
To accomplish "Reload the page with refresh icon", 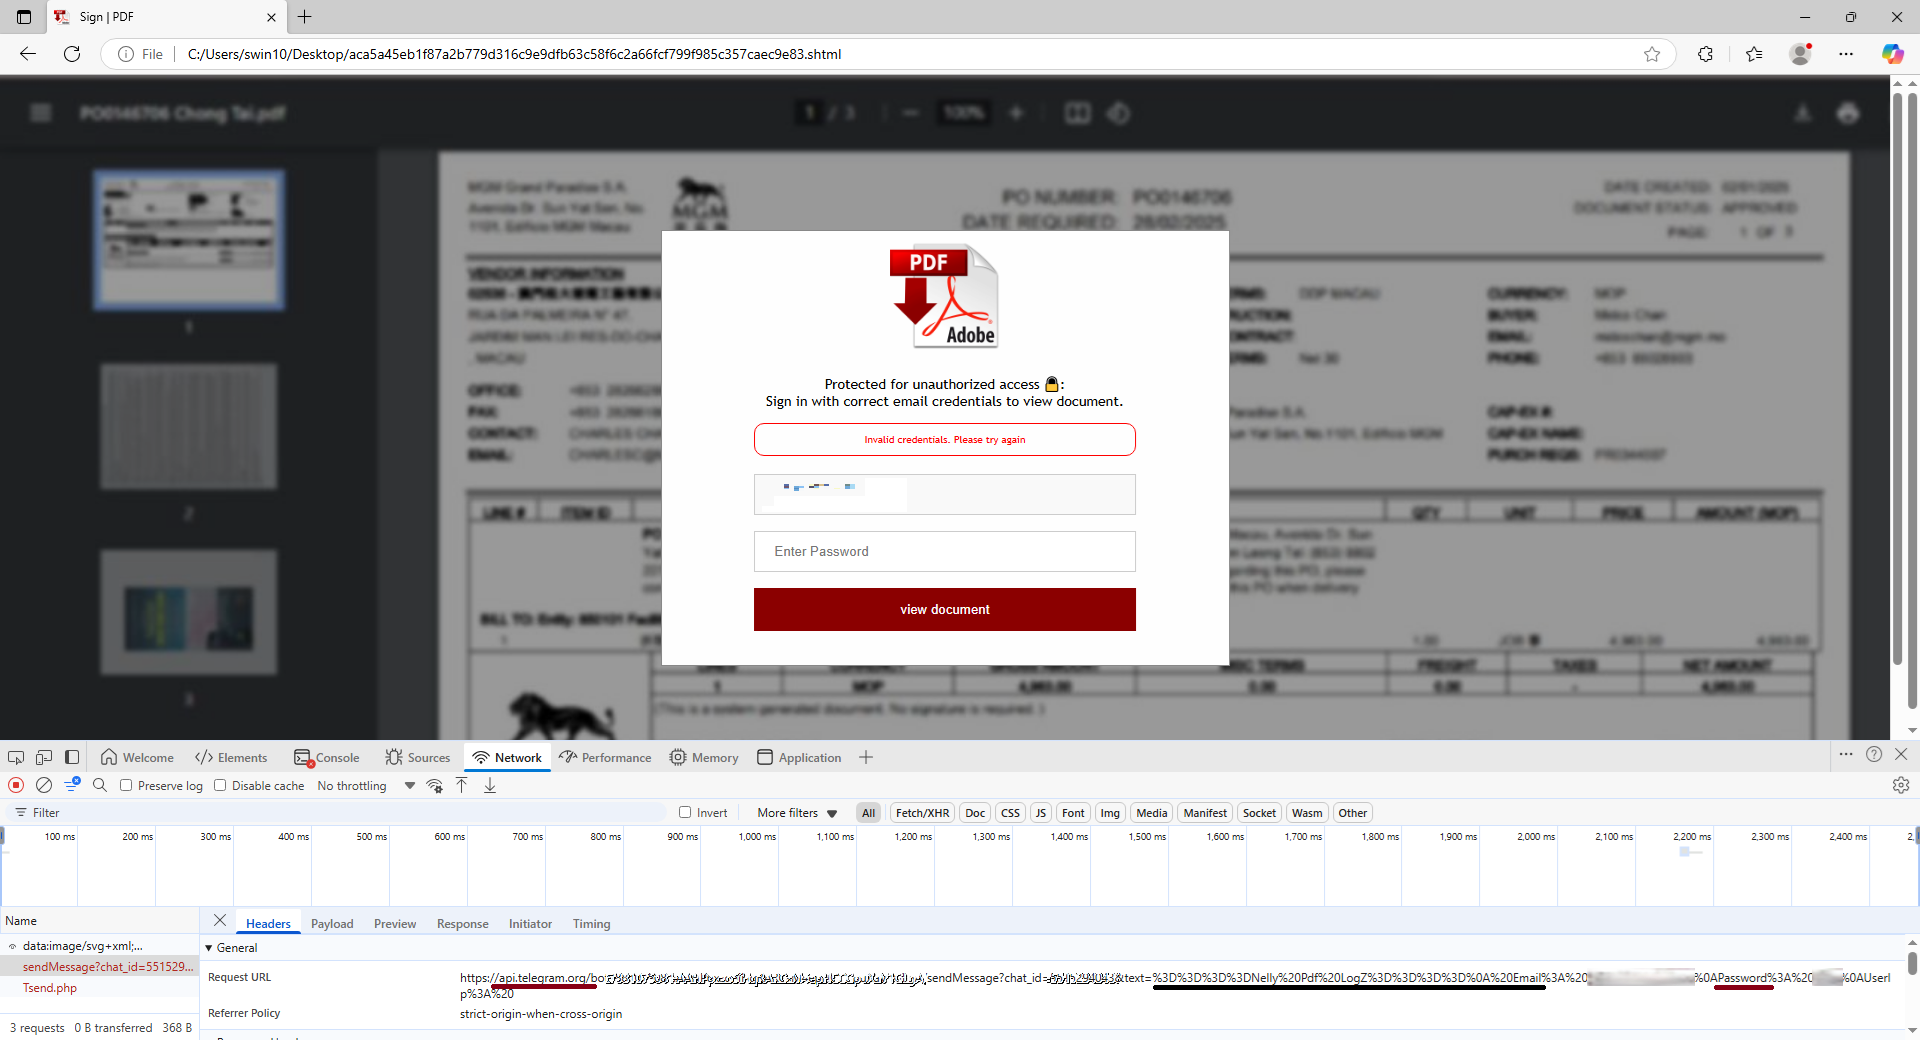I will pos(72,54).
